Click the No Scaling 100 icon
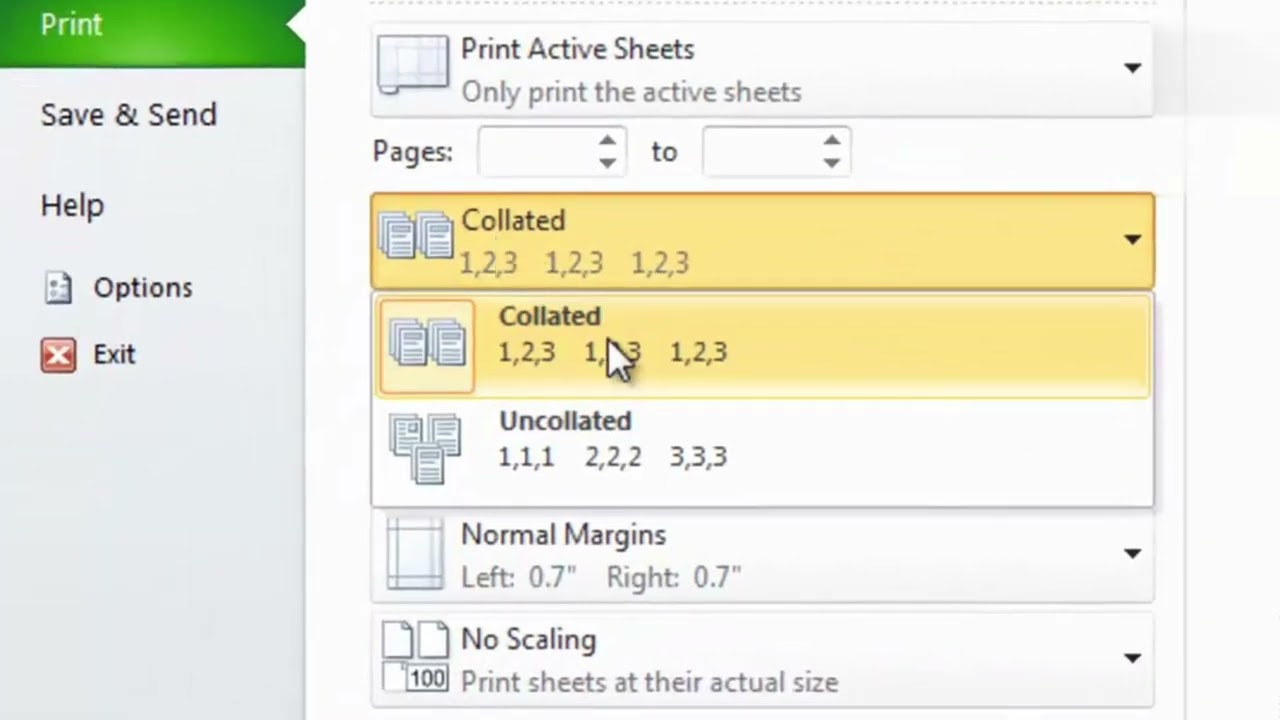Image resolution: width=1280 pixels, height=720 pixels. (x=415, y=657)
